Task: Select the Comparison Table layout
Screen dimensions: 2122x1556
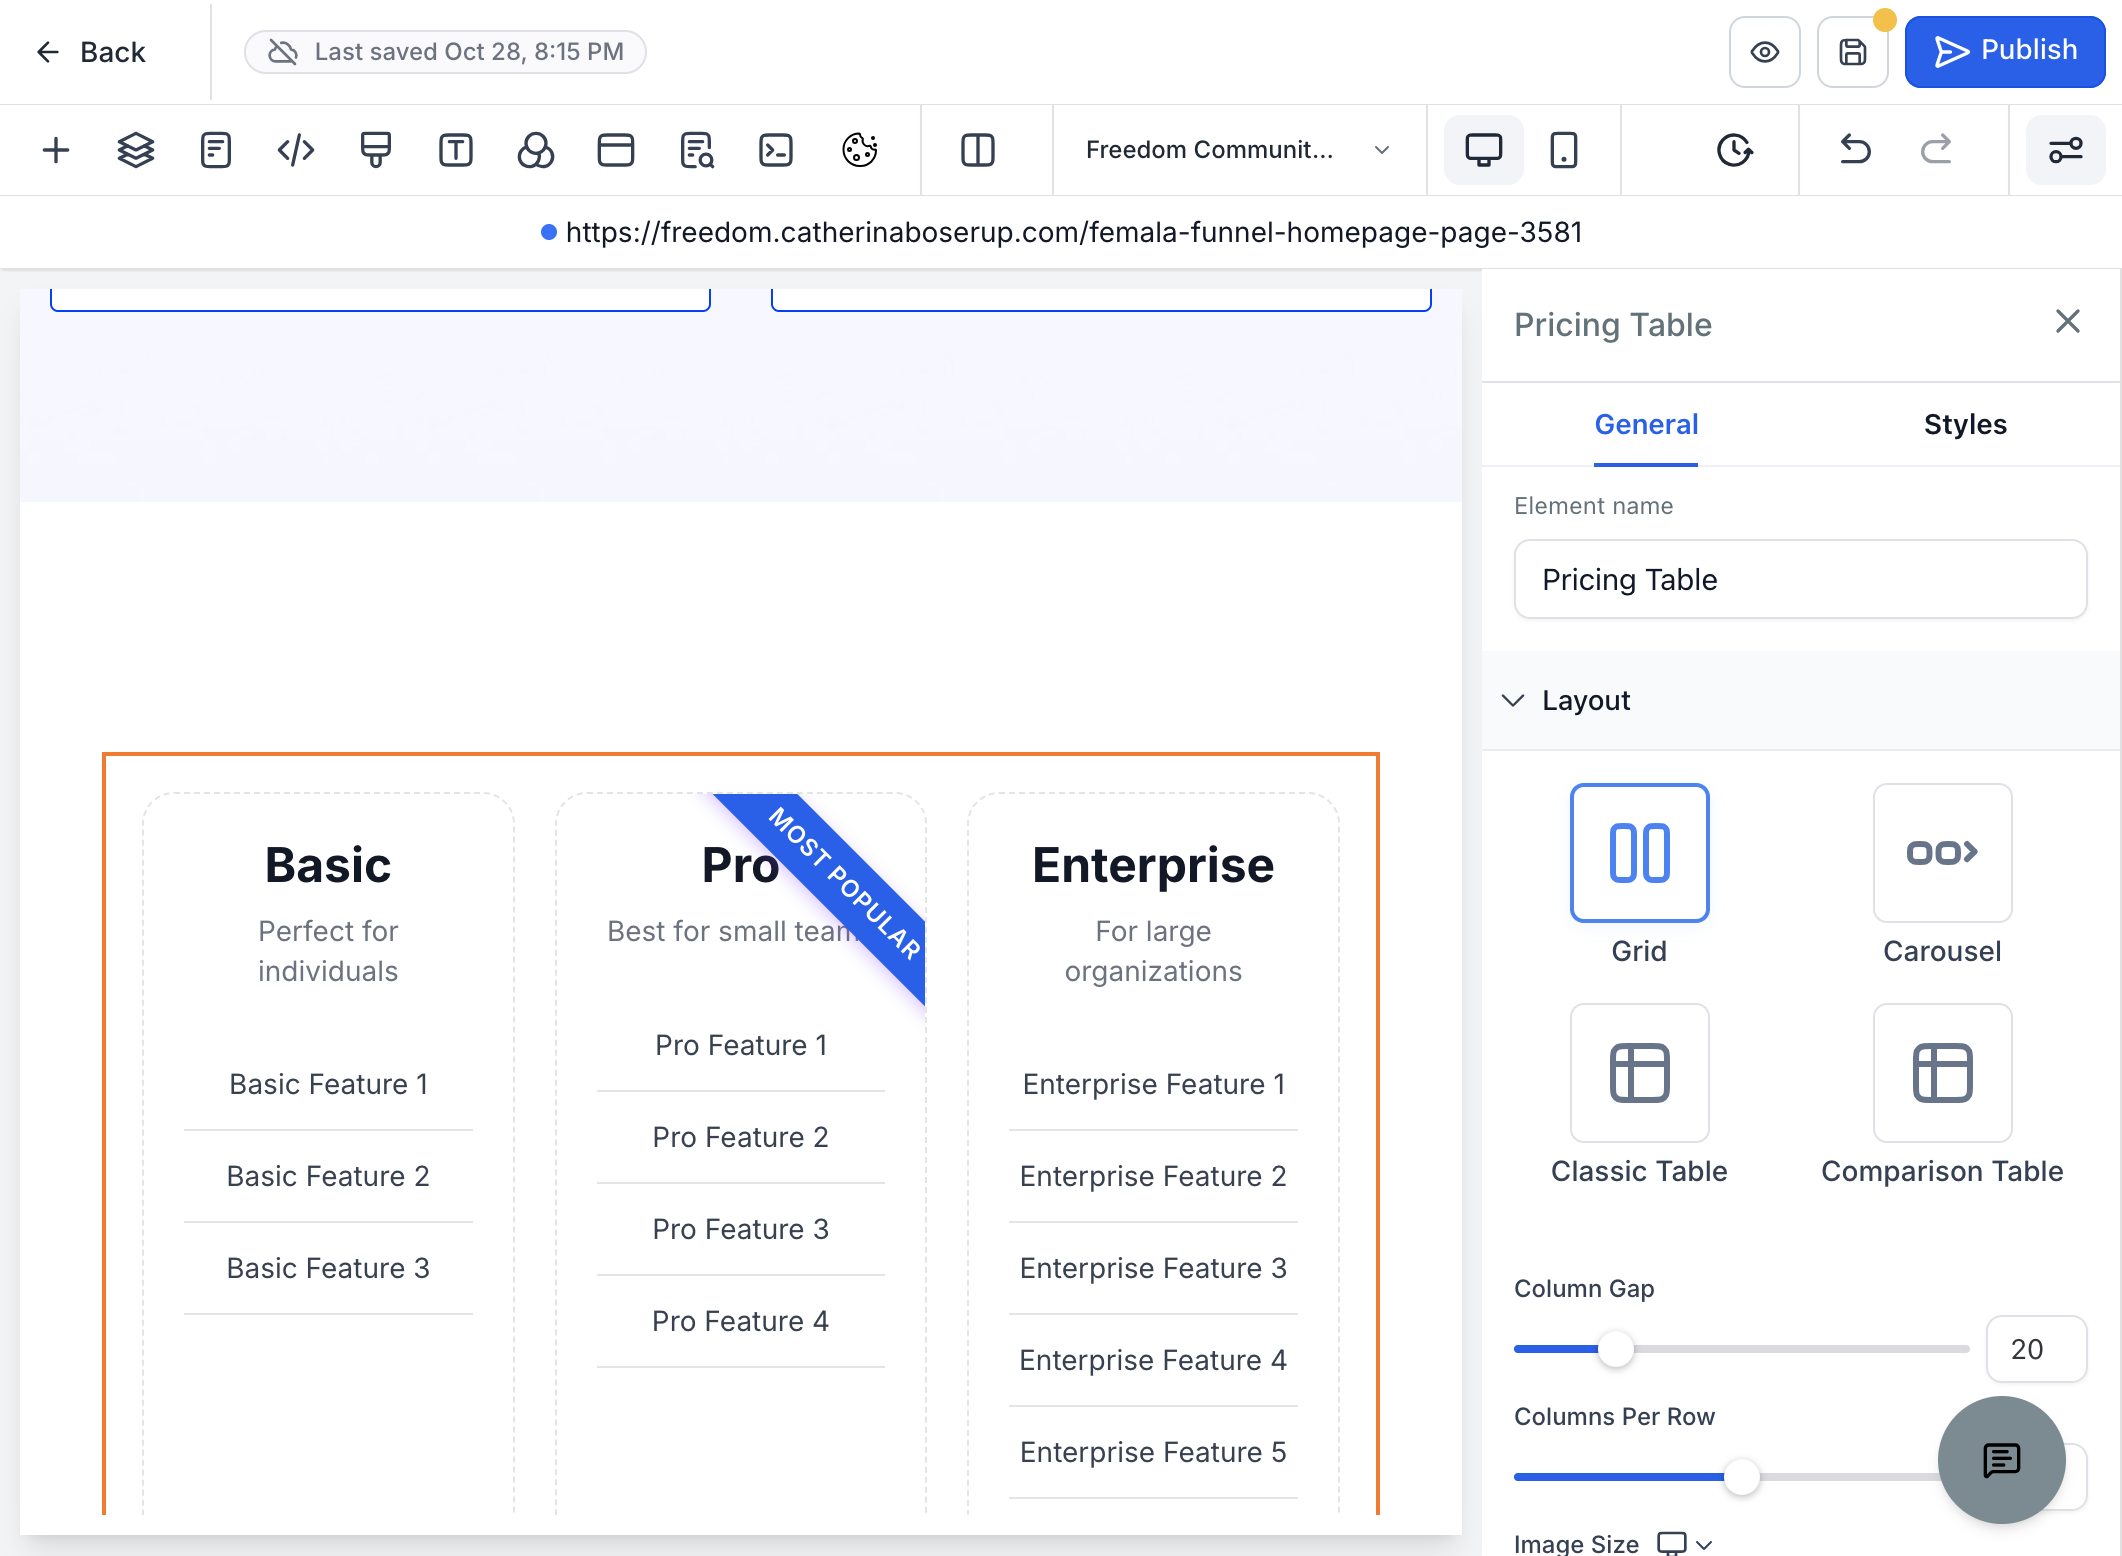Action: click(1942, 1073)
